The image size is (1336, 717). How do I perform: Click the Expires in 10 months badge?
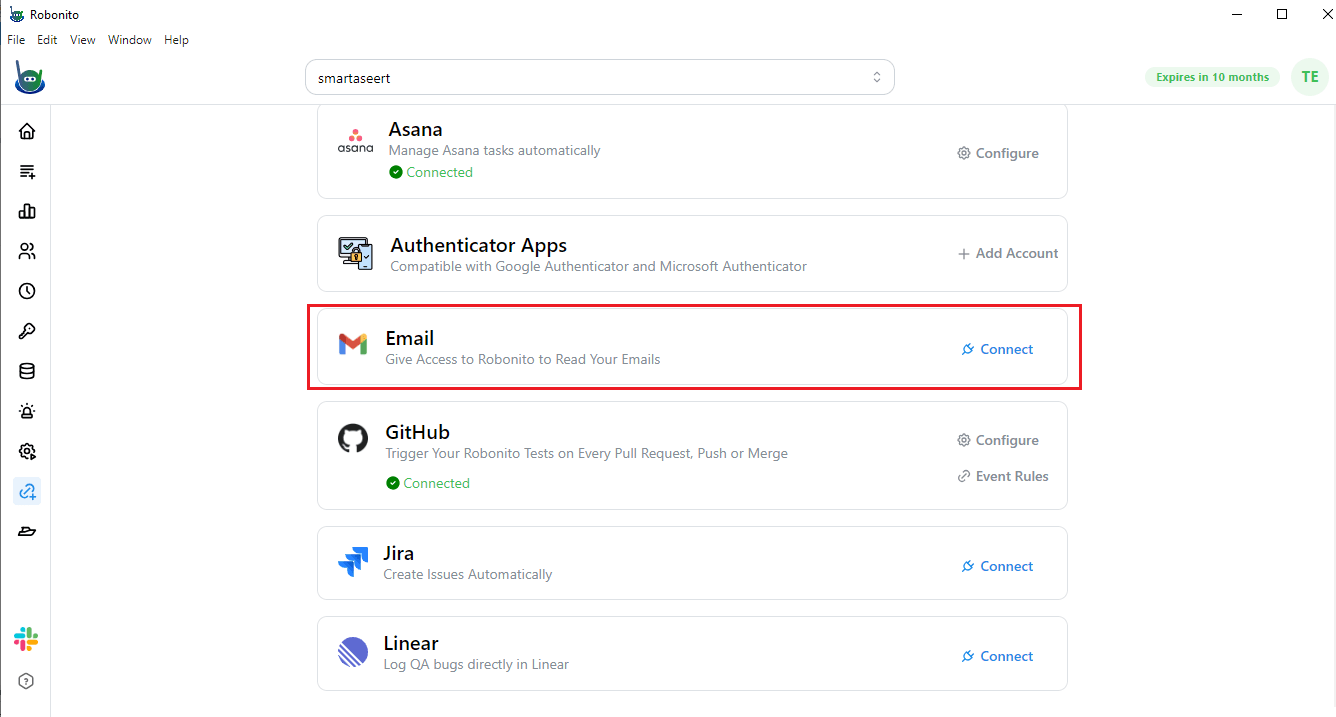point(1212,77)
